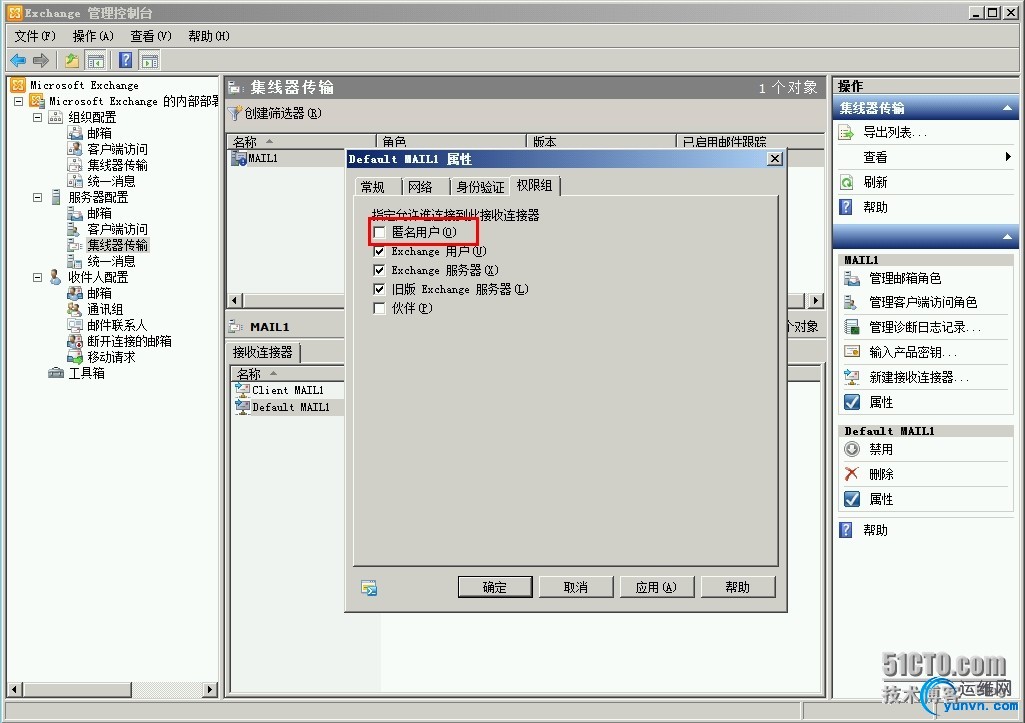Click the 应用 button
The image size is (1025, 723).
(656, 587)
